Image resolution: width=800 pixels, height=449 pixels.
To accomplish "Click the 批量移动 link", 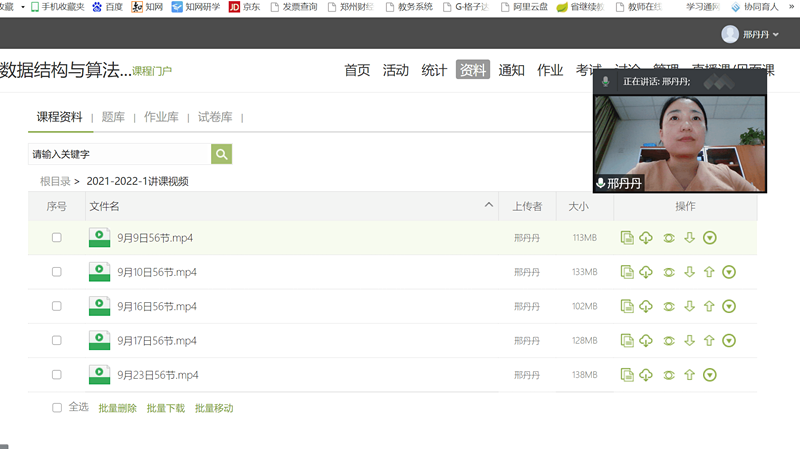I will [x=214, y=408].
